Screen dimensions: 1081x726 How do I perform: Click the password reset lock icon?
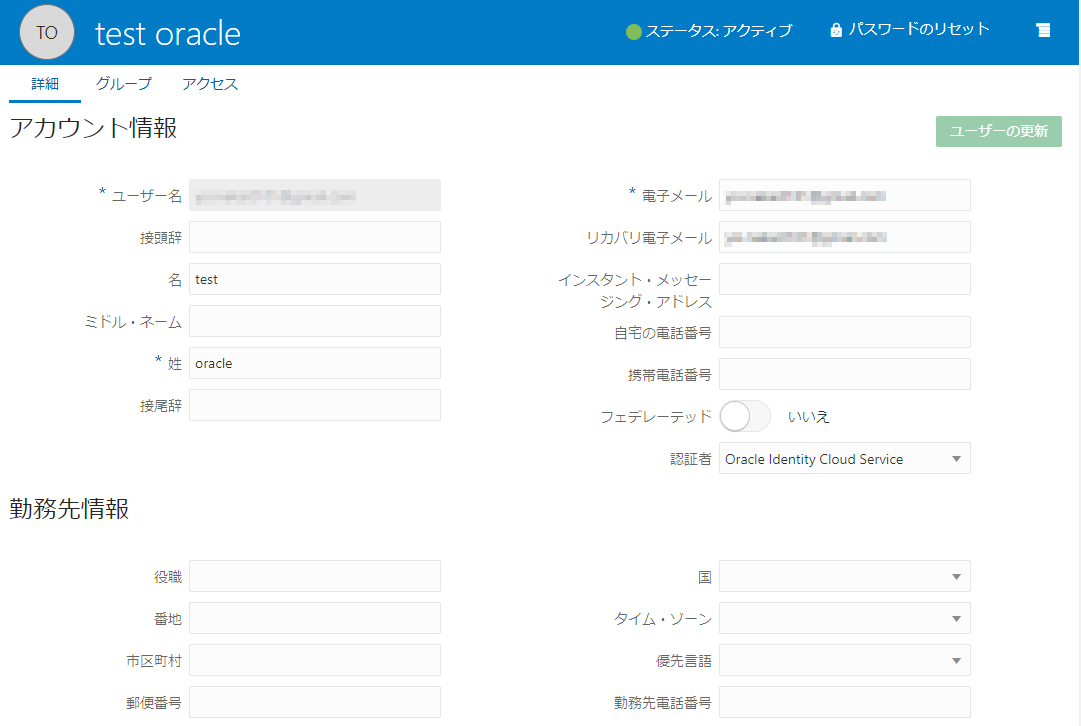(x=836, y=31)
